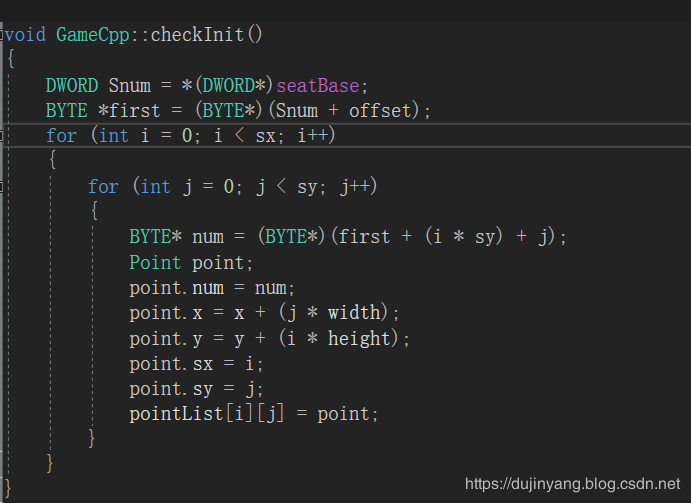Collapse the outer for loop with variable i
Image resolution: width=691 pixels, height=503 pixels.
1,135
